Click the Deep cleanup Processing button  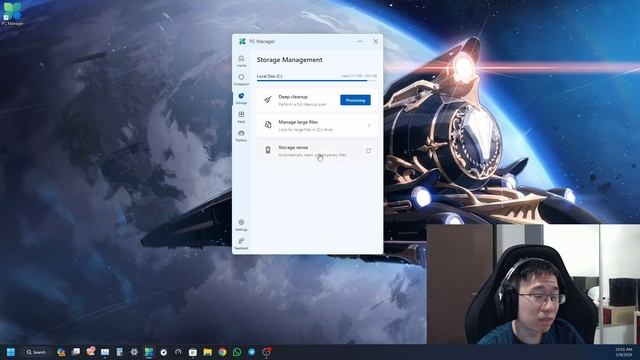pyautogui.click(x=355, y=100)
